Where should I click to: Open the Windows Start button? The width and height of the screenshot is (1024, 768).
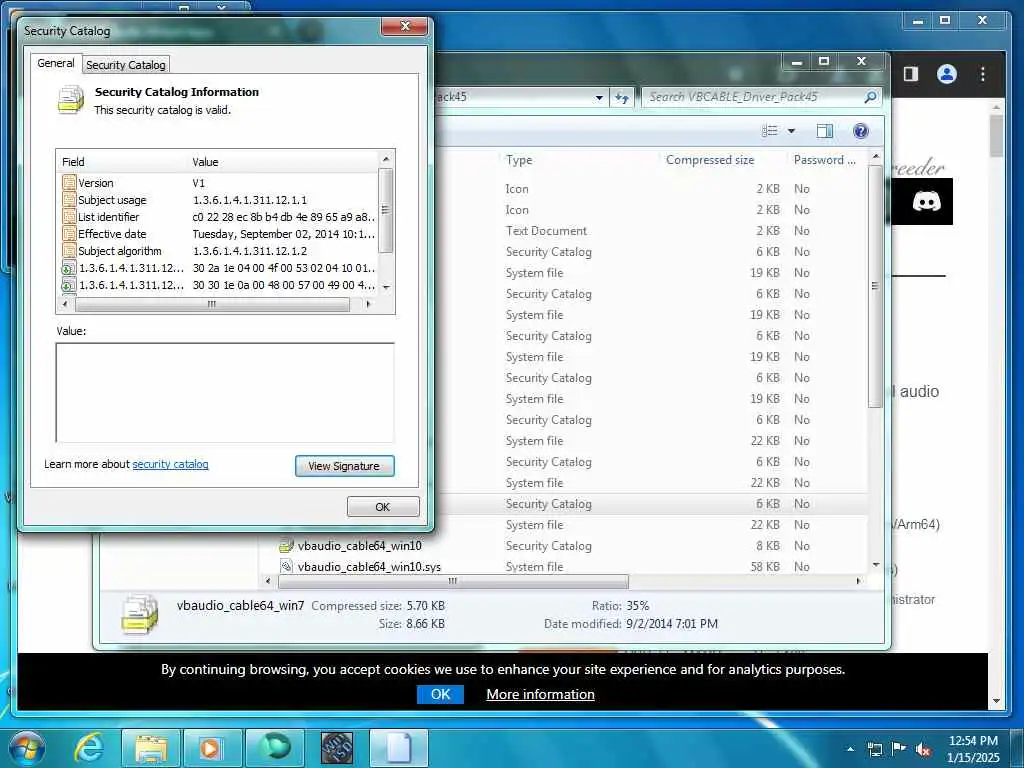27,748
